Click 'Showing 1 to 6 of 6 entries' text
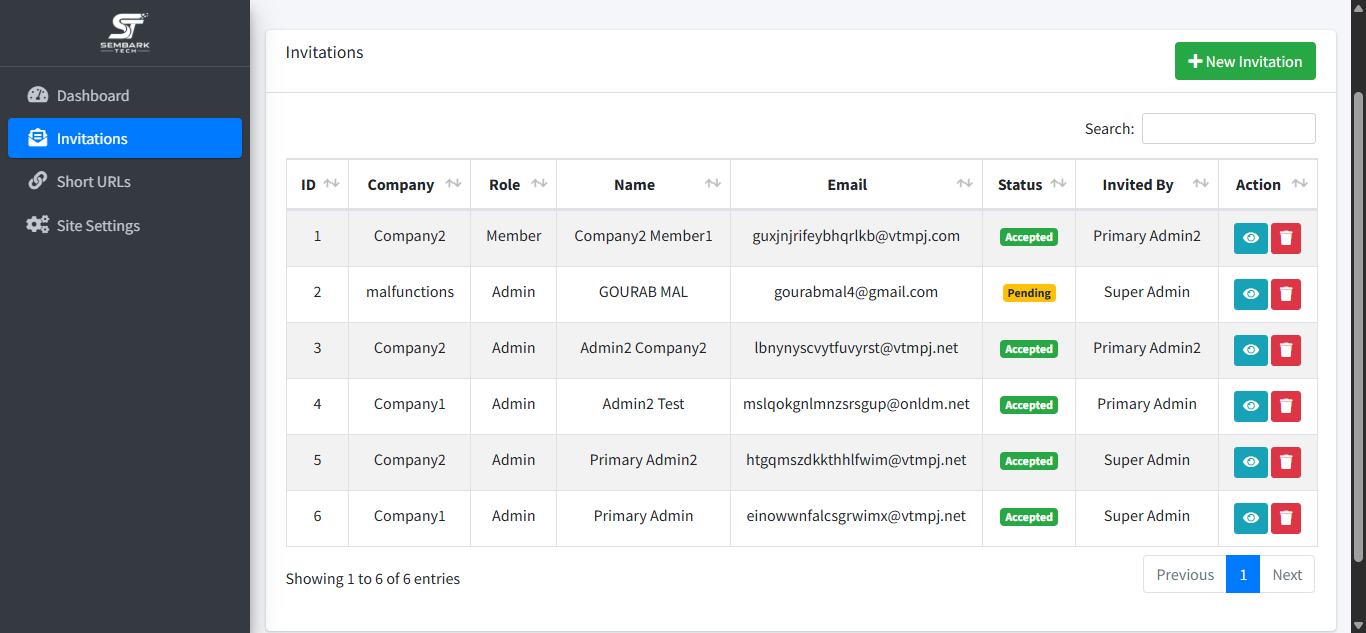This screenshot has height=633, width=1366. 373,578
